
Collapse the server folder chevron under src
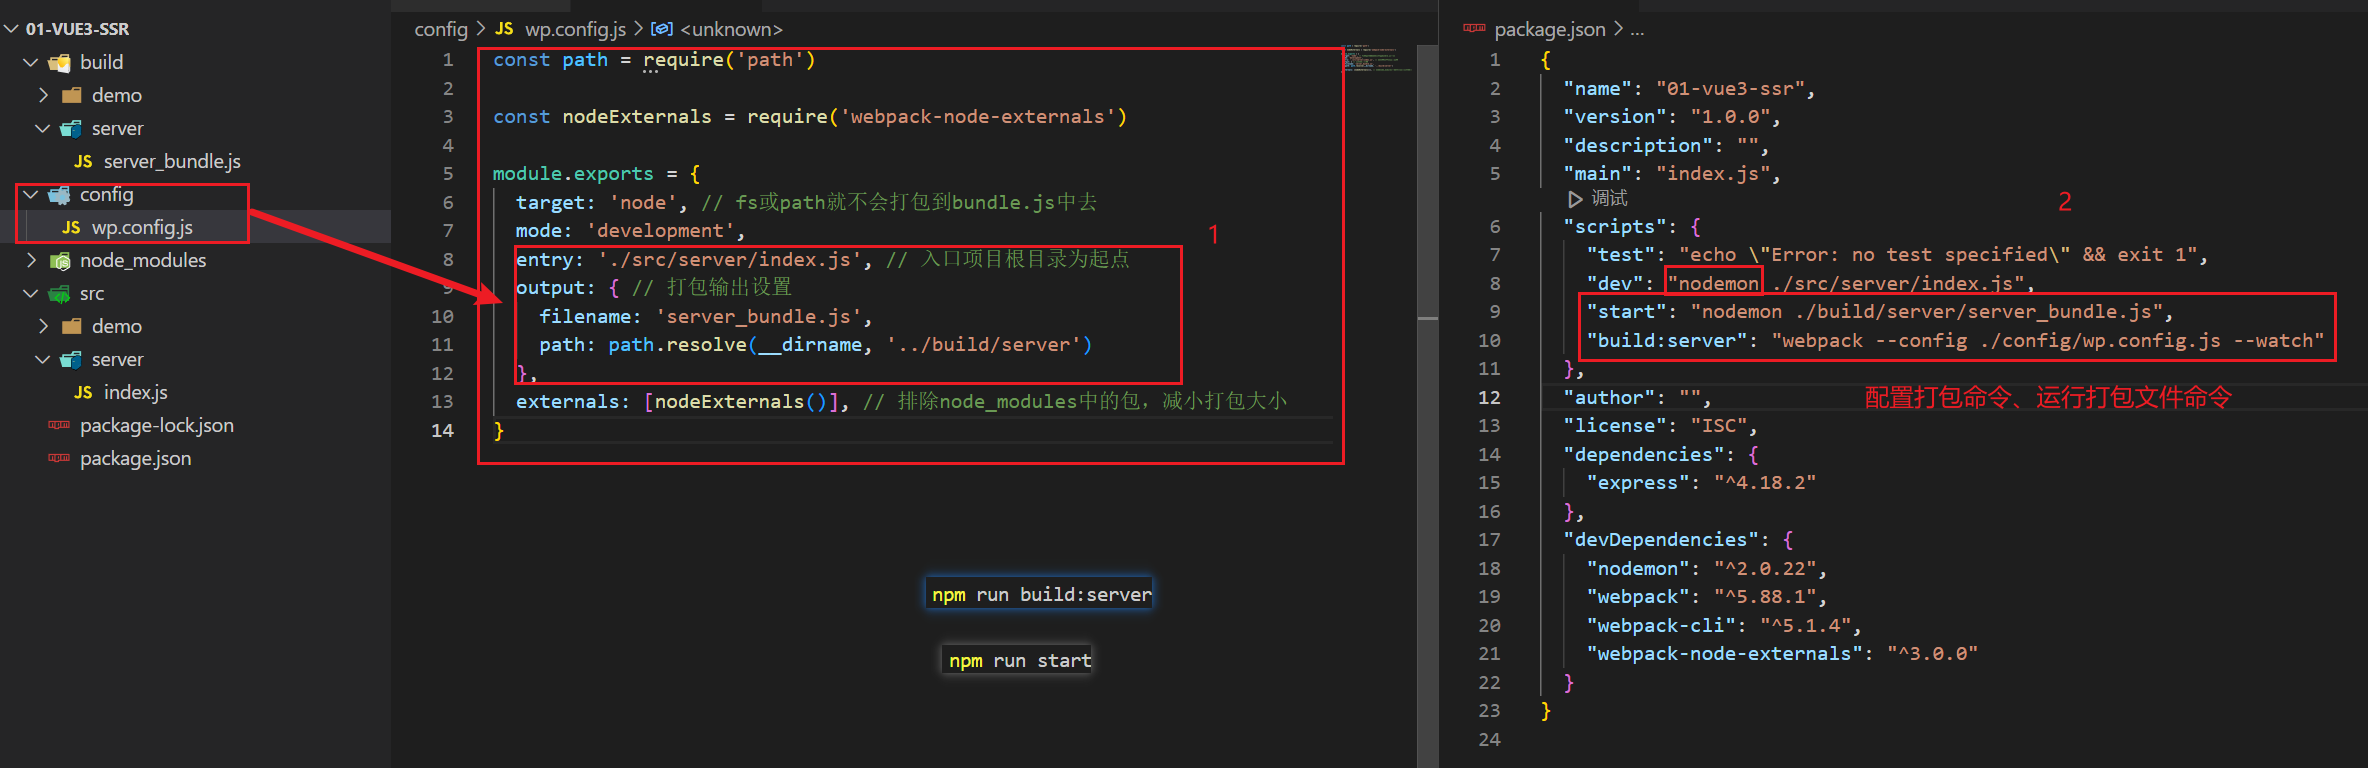tap(43, 359)
